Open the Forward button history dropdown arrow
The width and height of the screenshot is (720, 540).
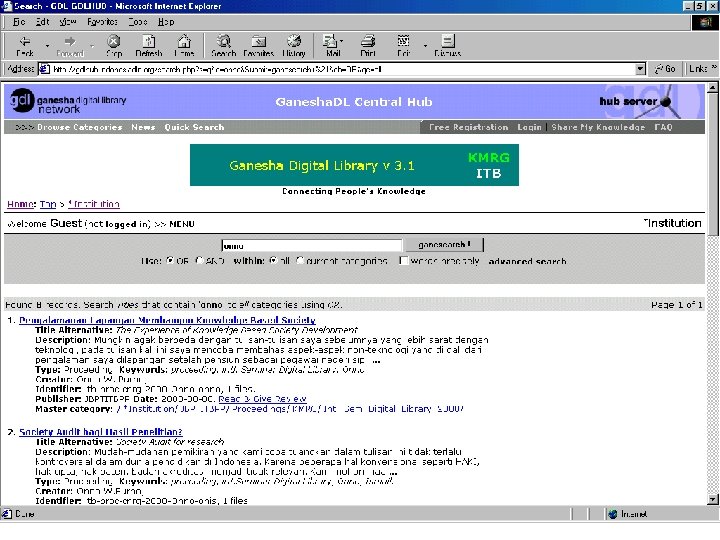coord(92,46)
